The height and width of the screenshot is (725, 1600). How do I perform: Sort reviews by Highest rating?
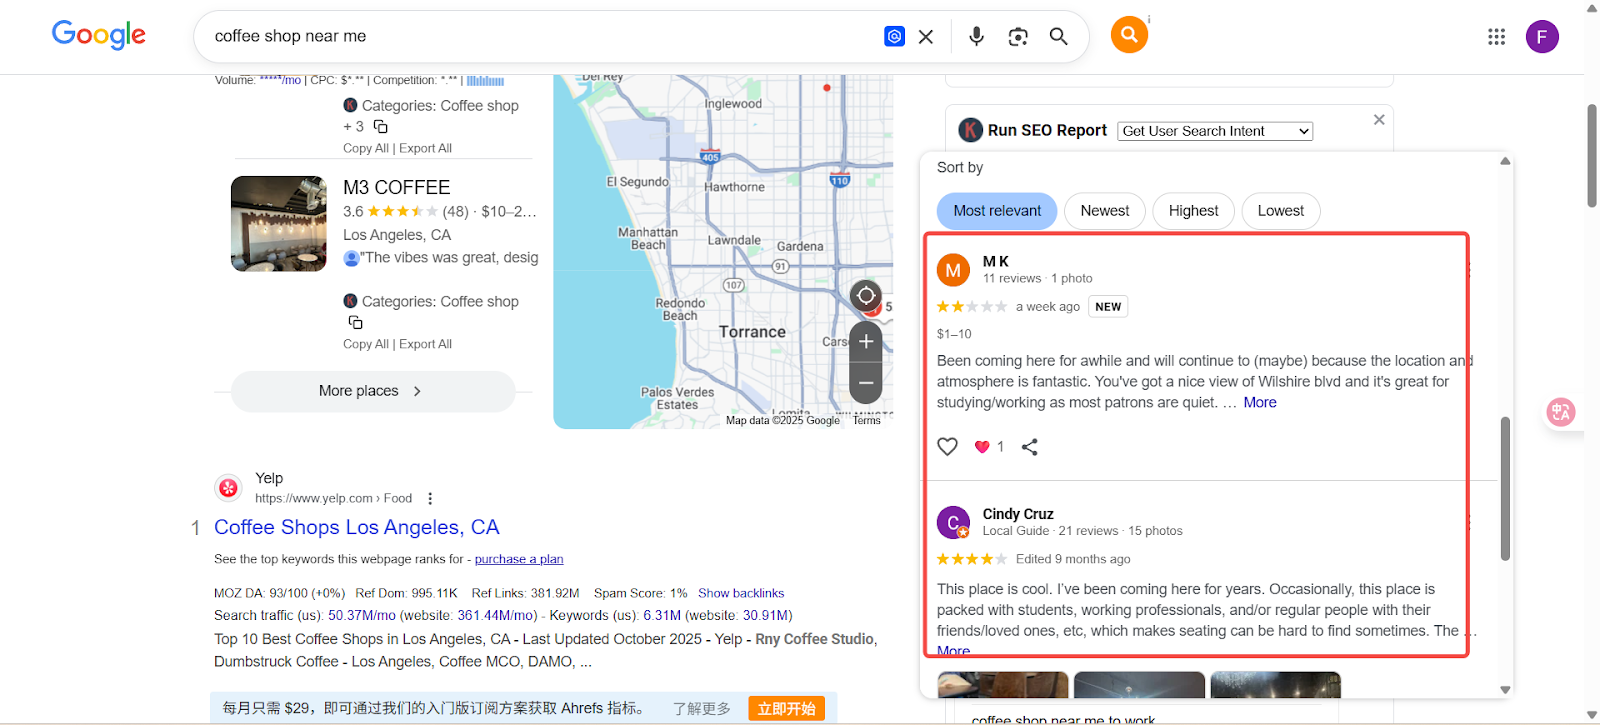click(x=1193, y=211)
